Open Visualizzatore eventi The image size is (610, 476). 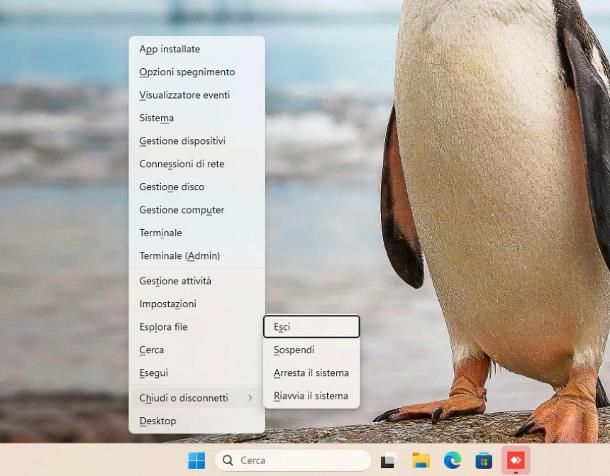pos(197,95)
